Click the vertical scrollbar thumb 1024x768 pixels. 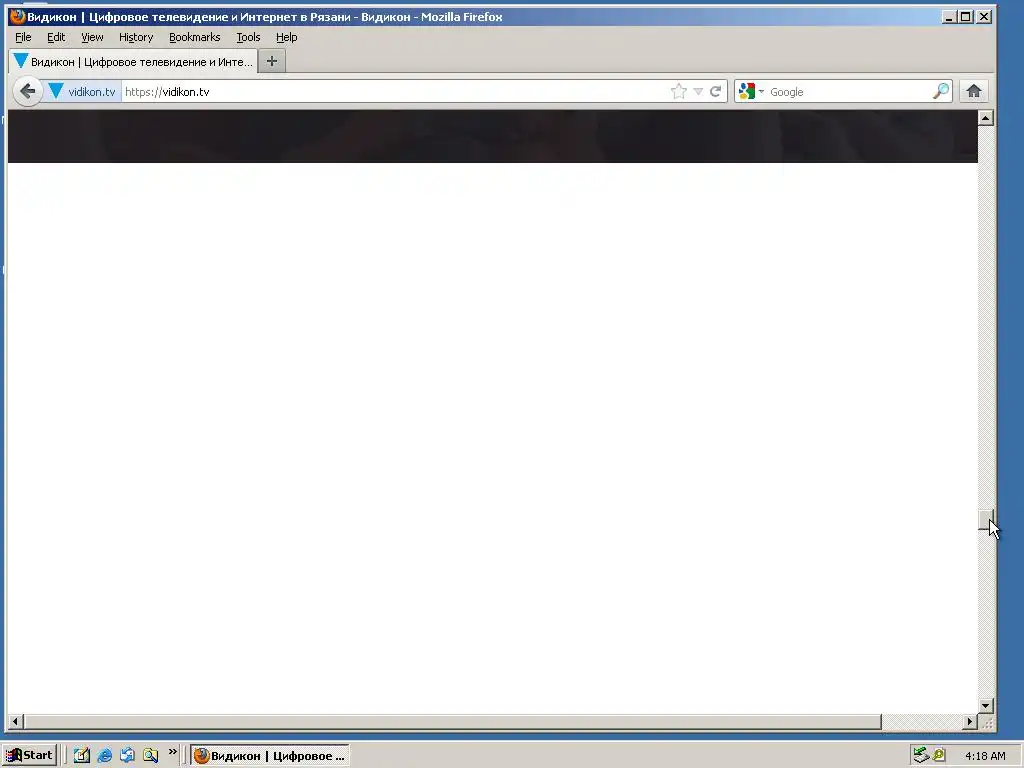(986, 520)
